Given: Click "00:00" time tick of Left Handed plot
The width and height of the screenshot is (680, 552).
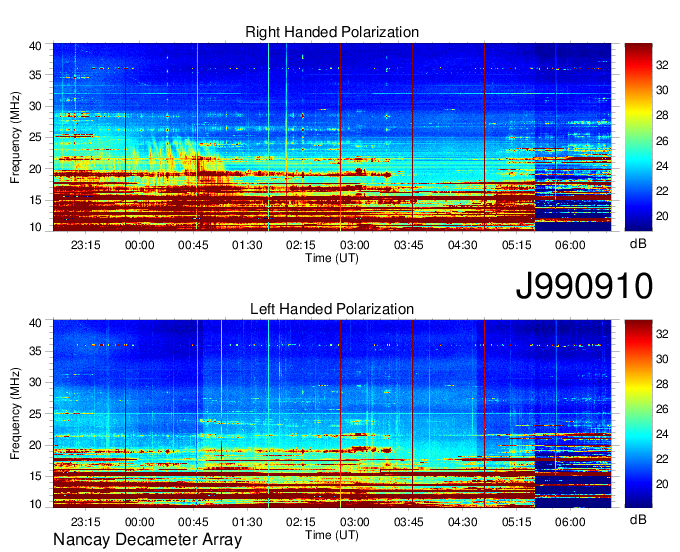Looking at the screenshot, I should point(140,522).
